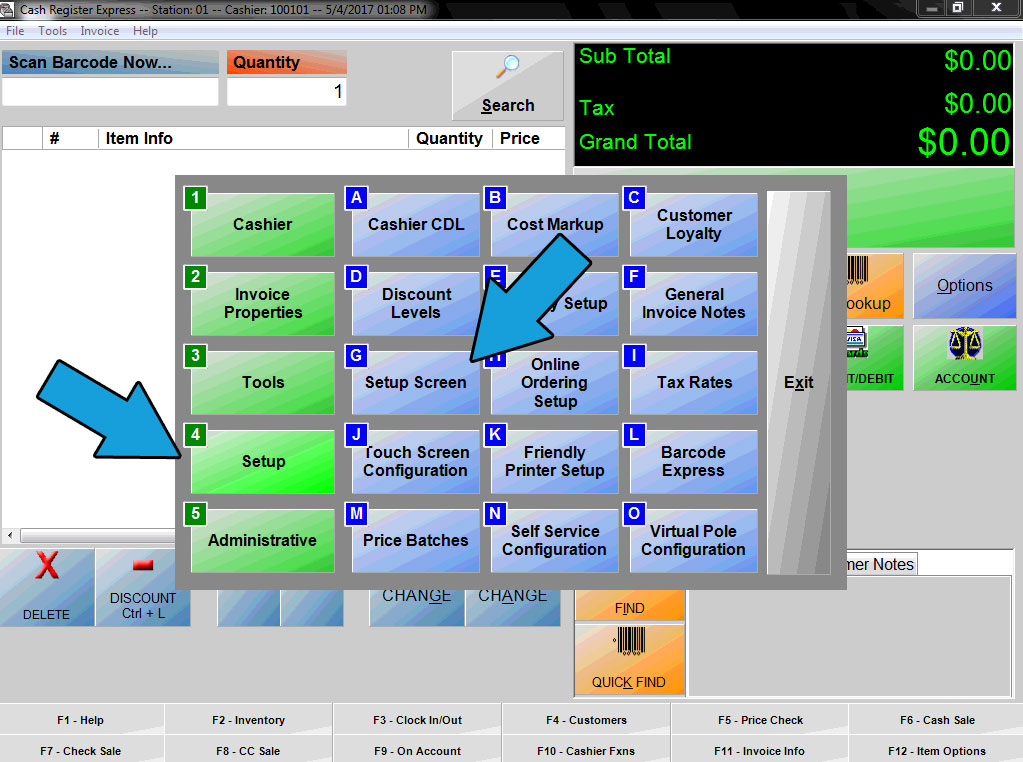Open Cost Markup option
Image resolution: width=1023 pixels, height=762 pixels.
[555, 224]
